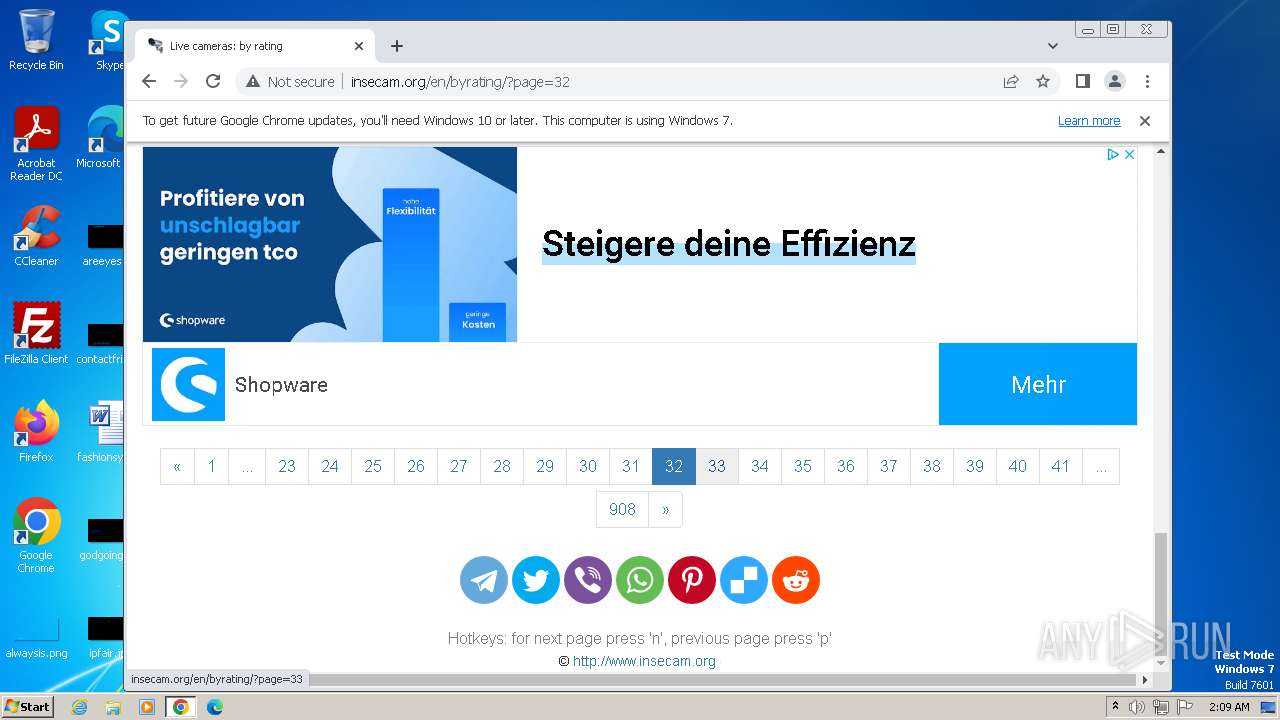1280x720 pixels.
Task: Click the clock showing 2:09 AM
Action: tap(1229, 707)
